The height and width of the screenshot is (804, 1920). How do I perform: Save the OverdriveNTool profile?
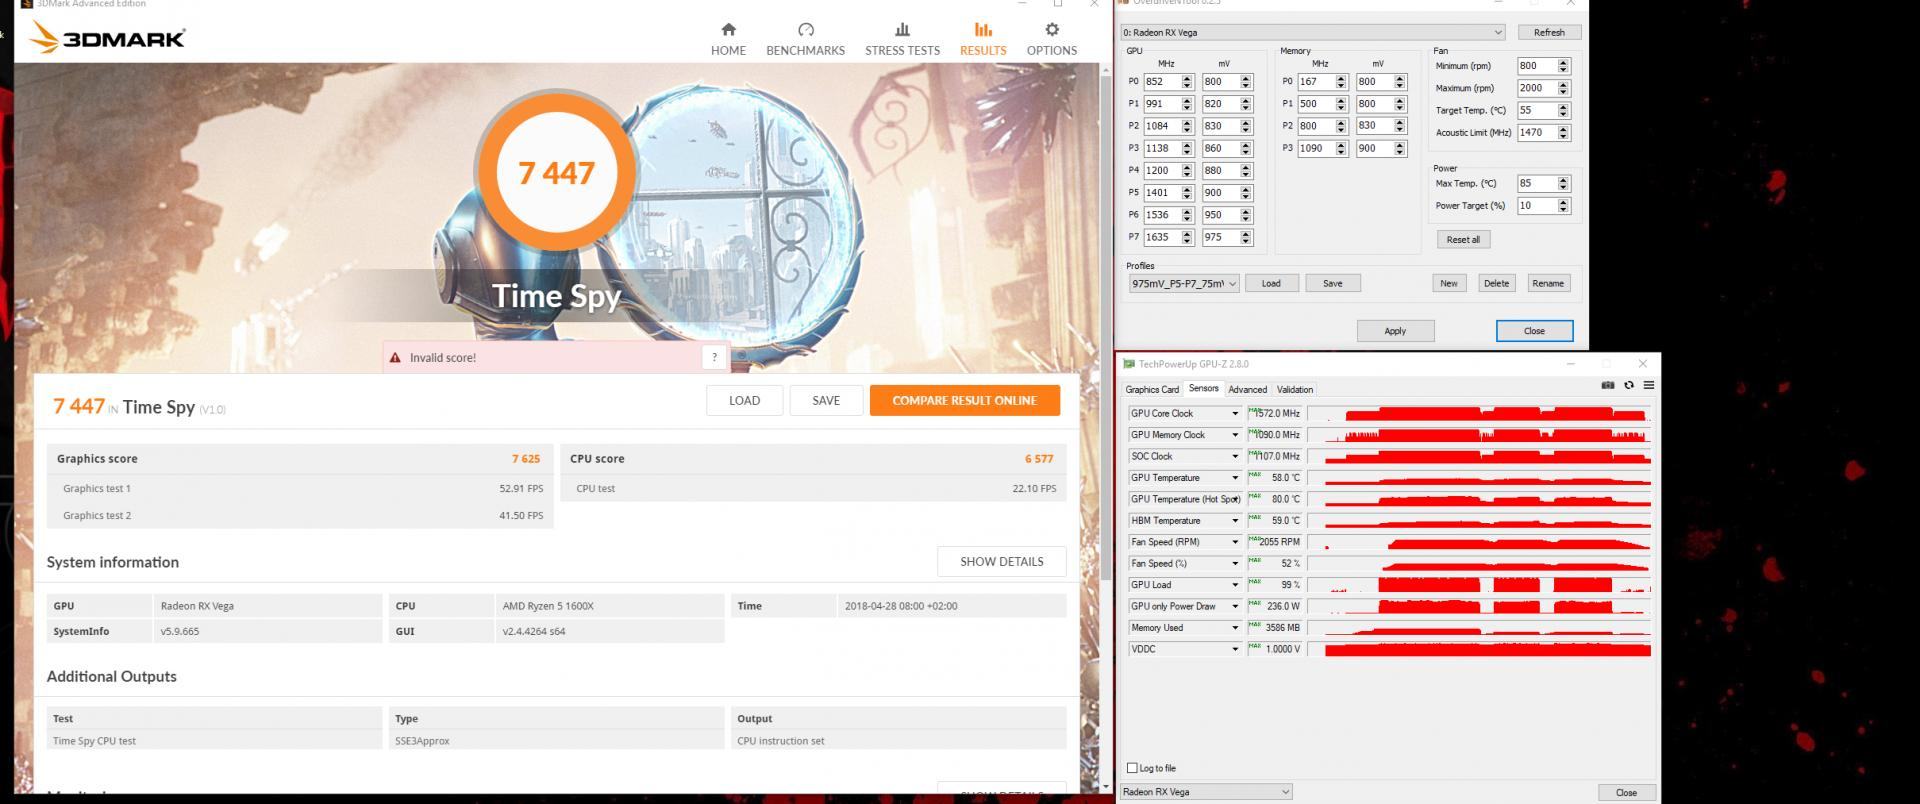click(x=1333, y=284)
